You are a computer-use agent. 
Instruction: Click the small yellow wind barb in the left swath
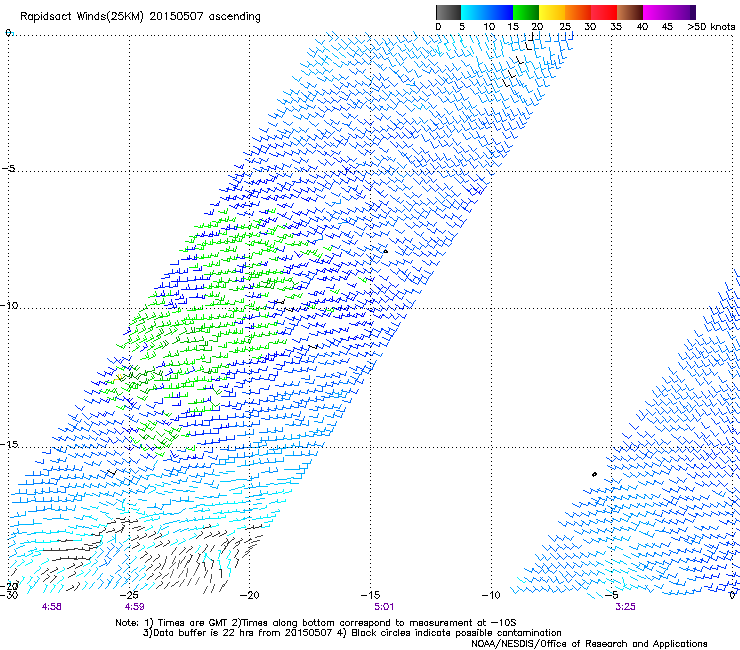point(118,377)
